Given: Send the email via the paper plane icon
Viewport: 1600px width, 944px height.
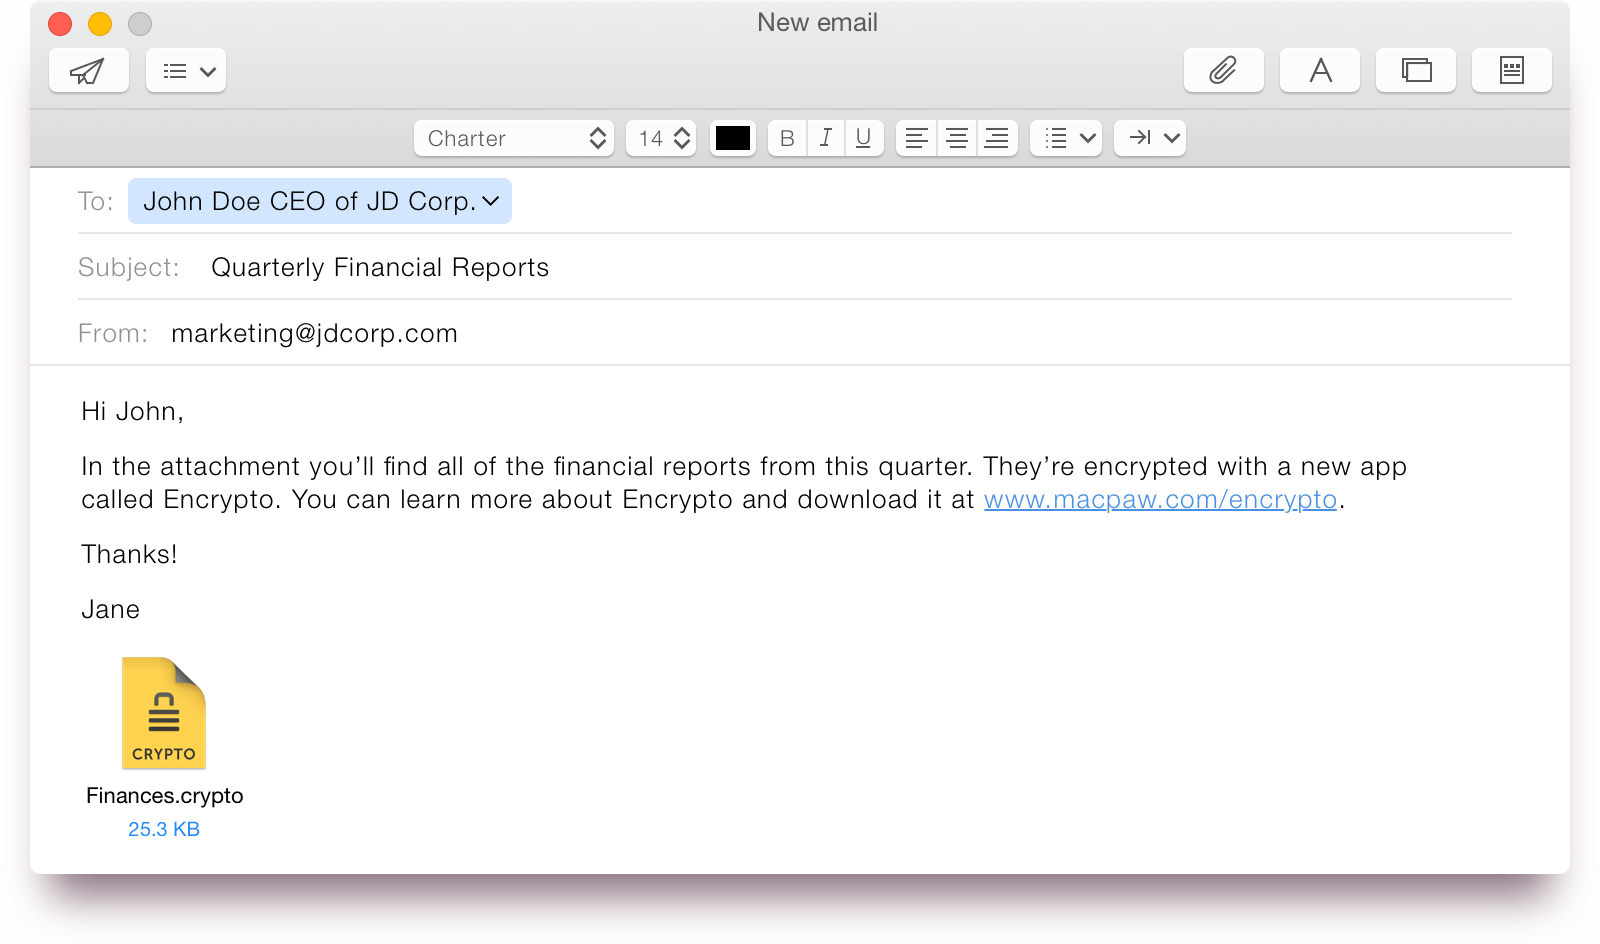Looking at the screenshot, I should tap(88, 70).
